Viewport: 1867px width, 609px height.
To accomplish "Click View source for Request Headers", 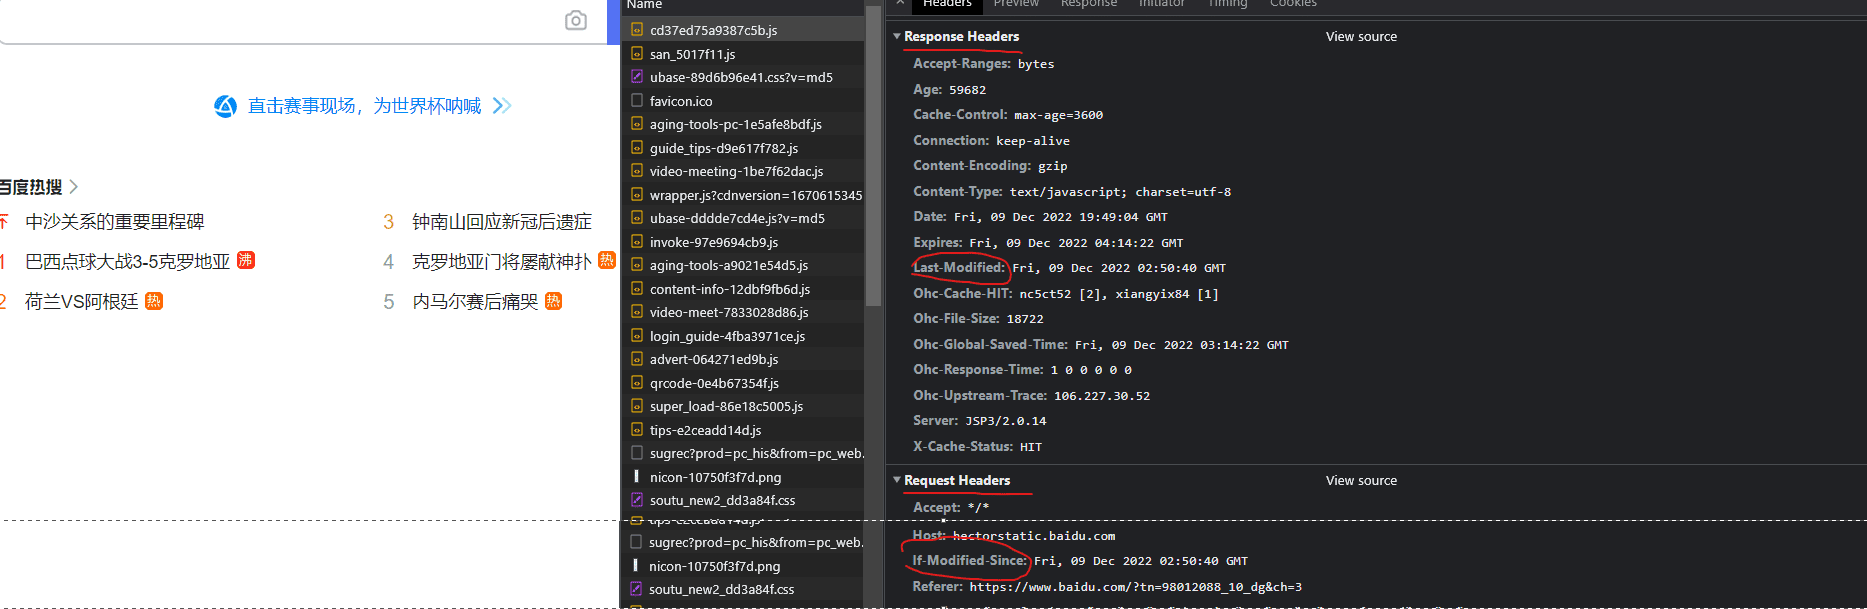I will [1361, 481].
